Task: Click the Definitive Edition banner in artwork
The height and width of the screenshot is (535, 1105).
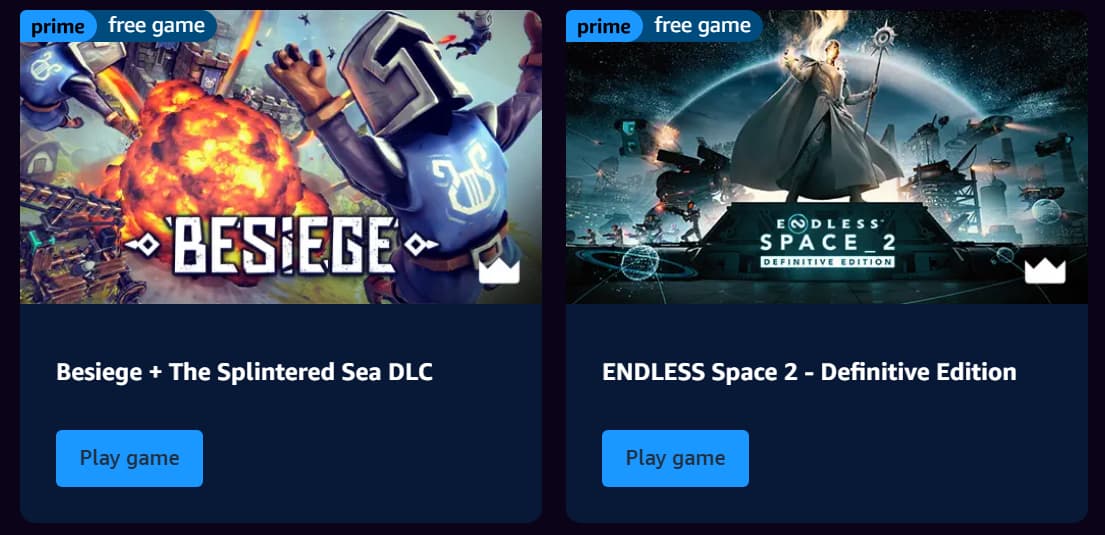Action: [826, 262]
